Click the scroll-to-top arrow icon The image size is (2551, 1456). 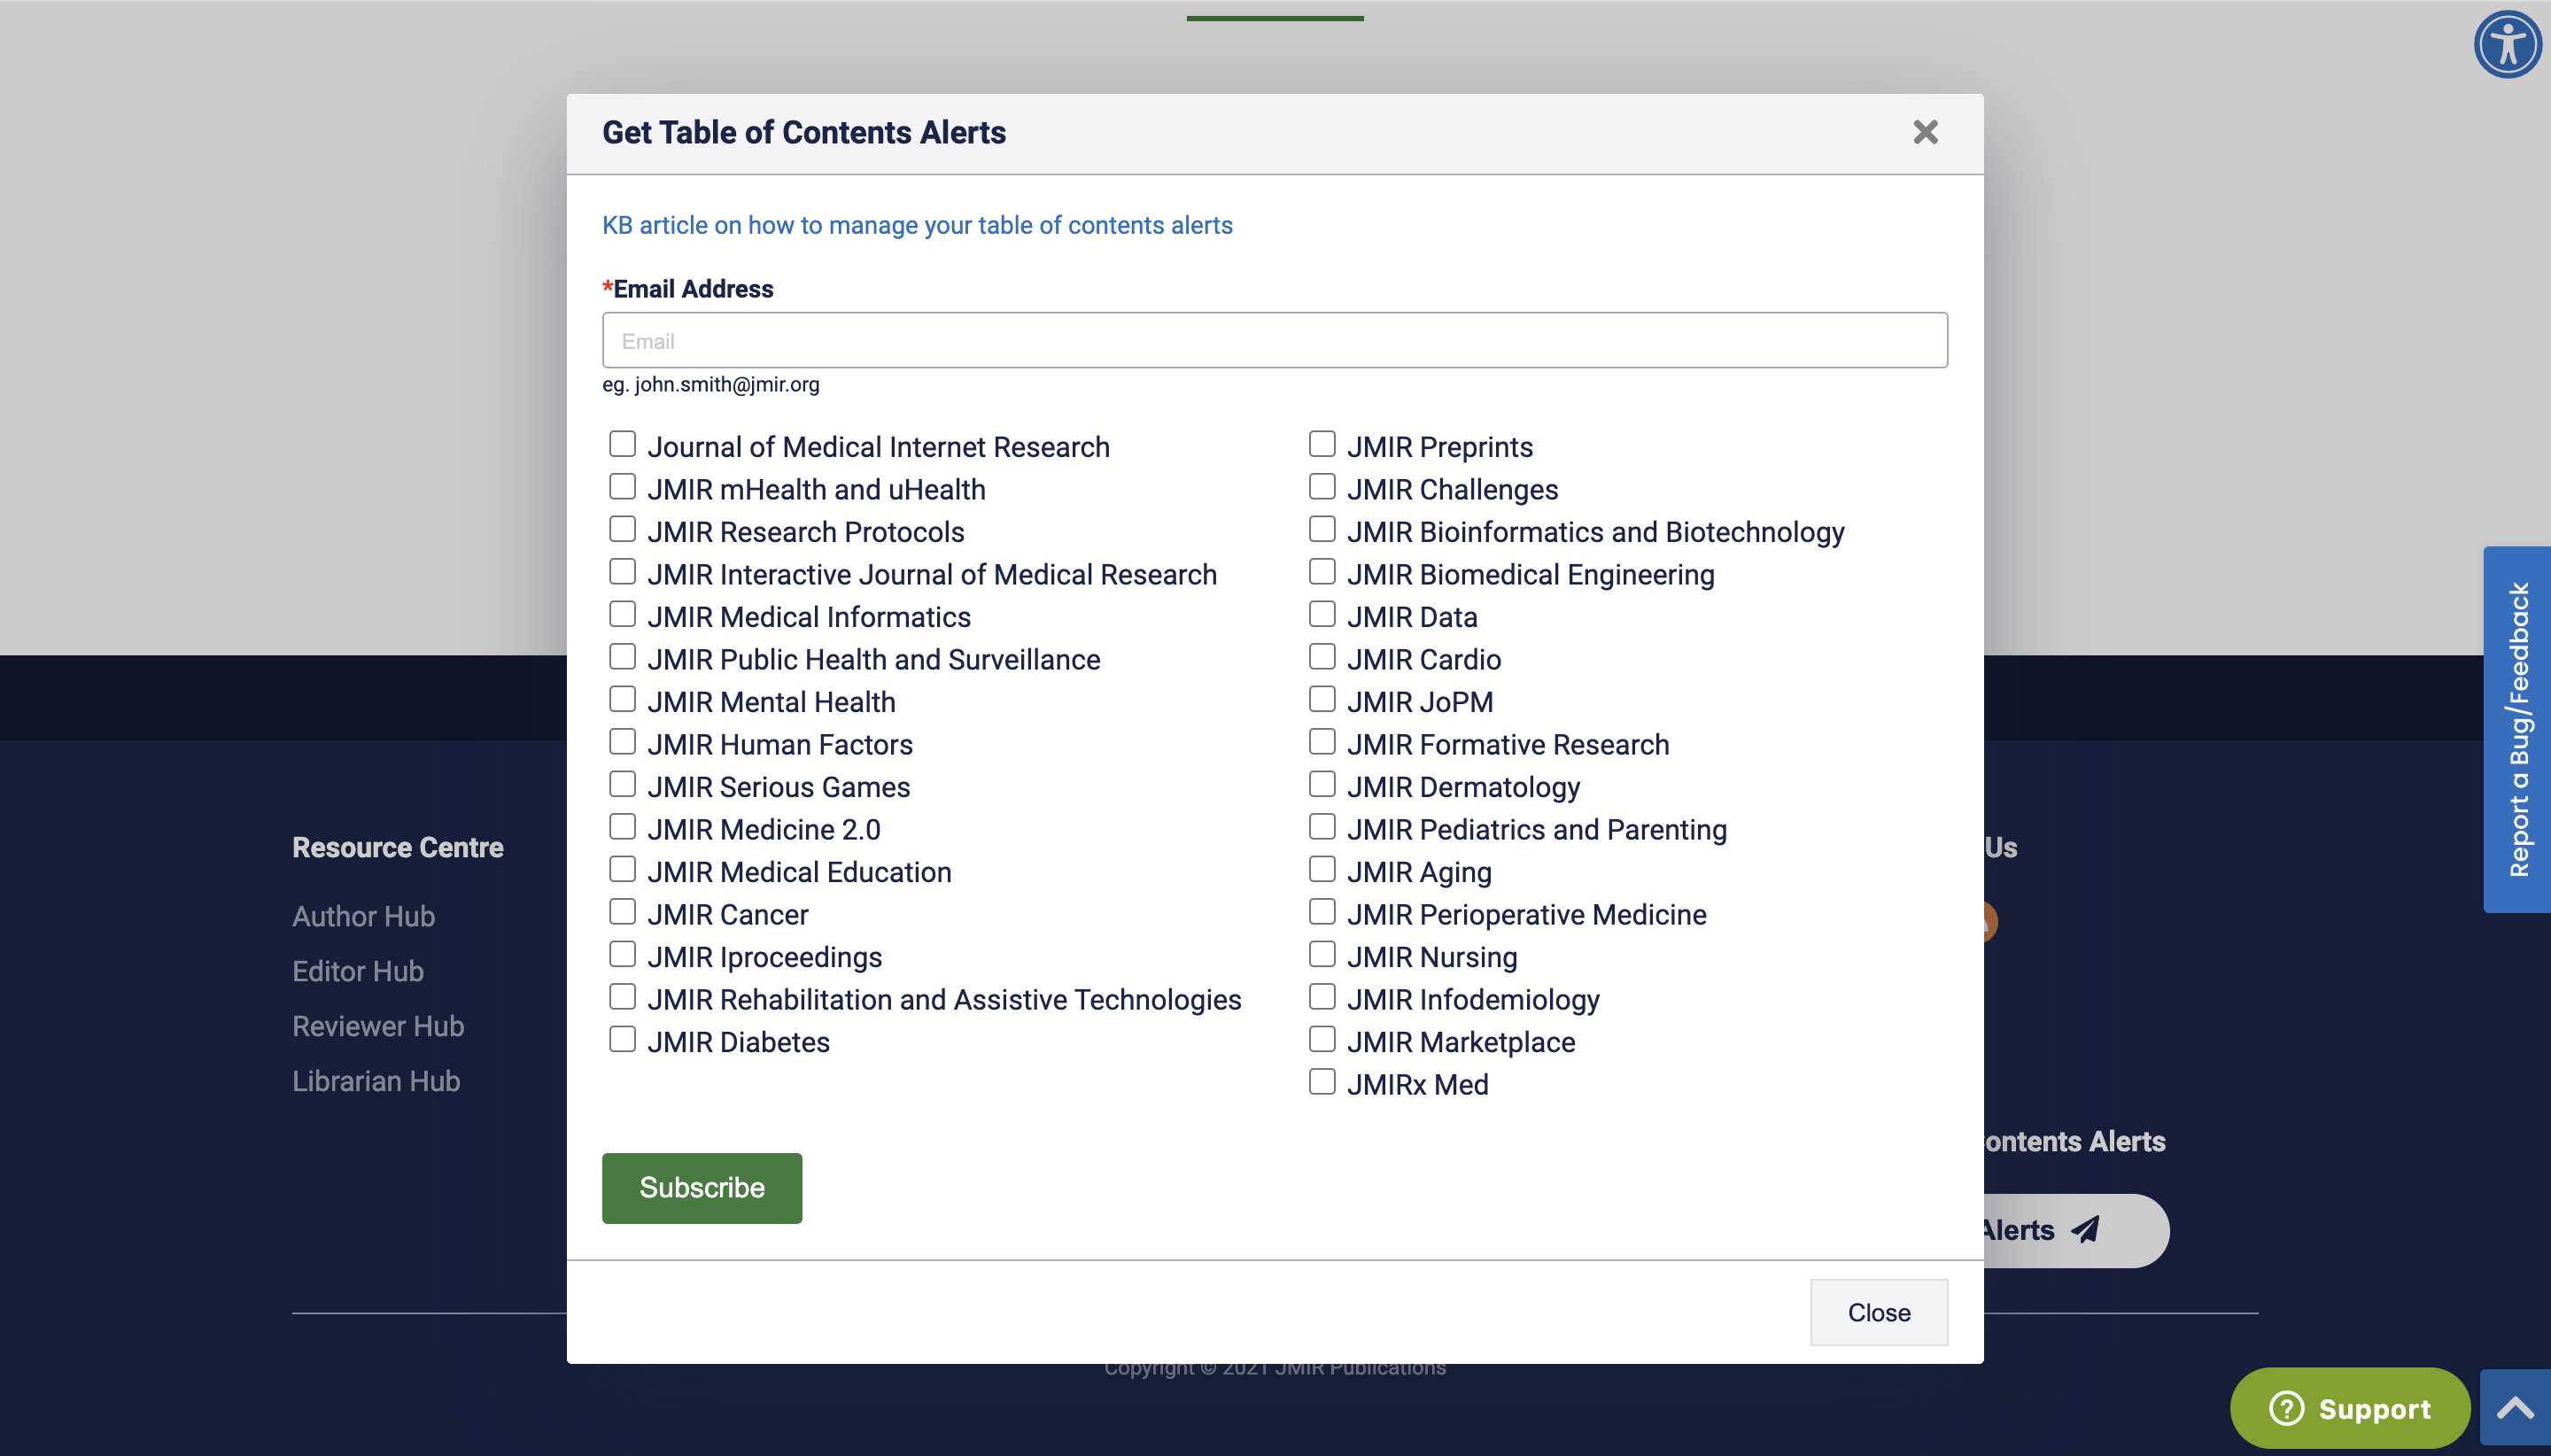(2514, 1409)
